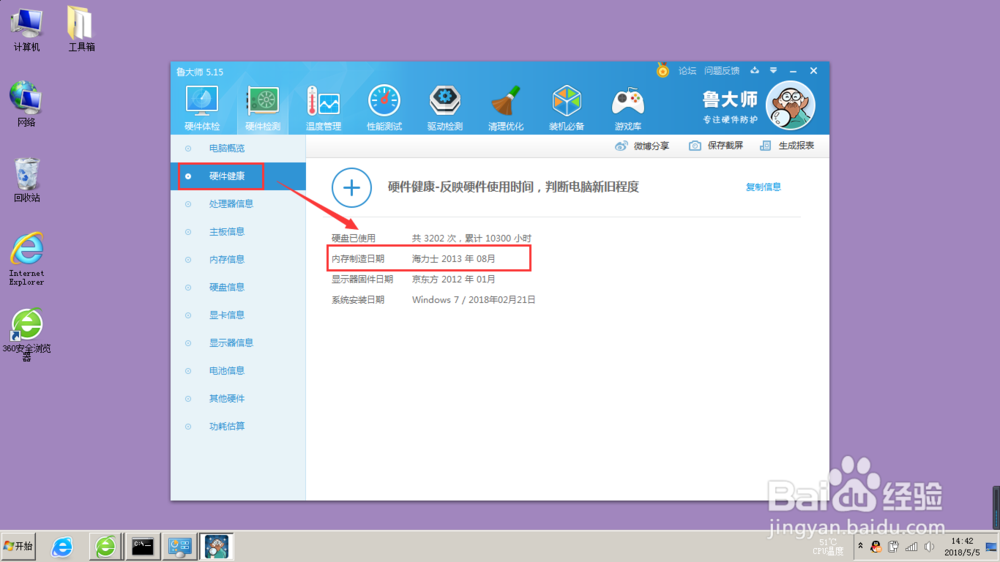Image resolution: width=1000 pixels, height=562 pixels.
Task: Click the blue plus circle icon
Action: (x=351, y=188)
